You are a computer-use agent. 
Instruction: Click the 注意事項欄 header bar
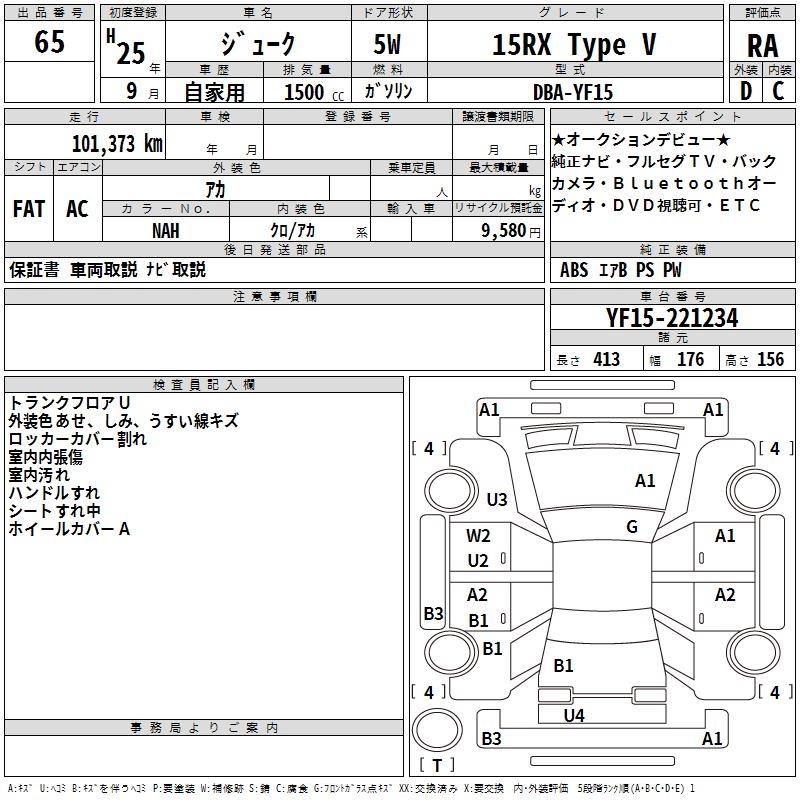tap(274, 296)
